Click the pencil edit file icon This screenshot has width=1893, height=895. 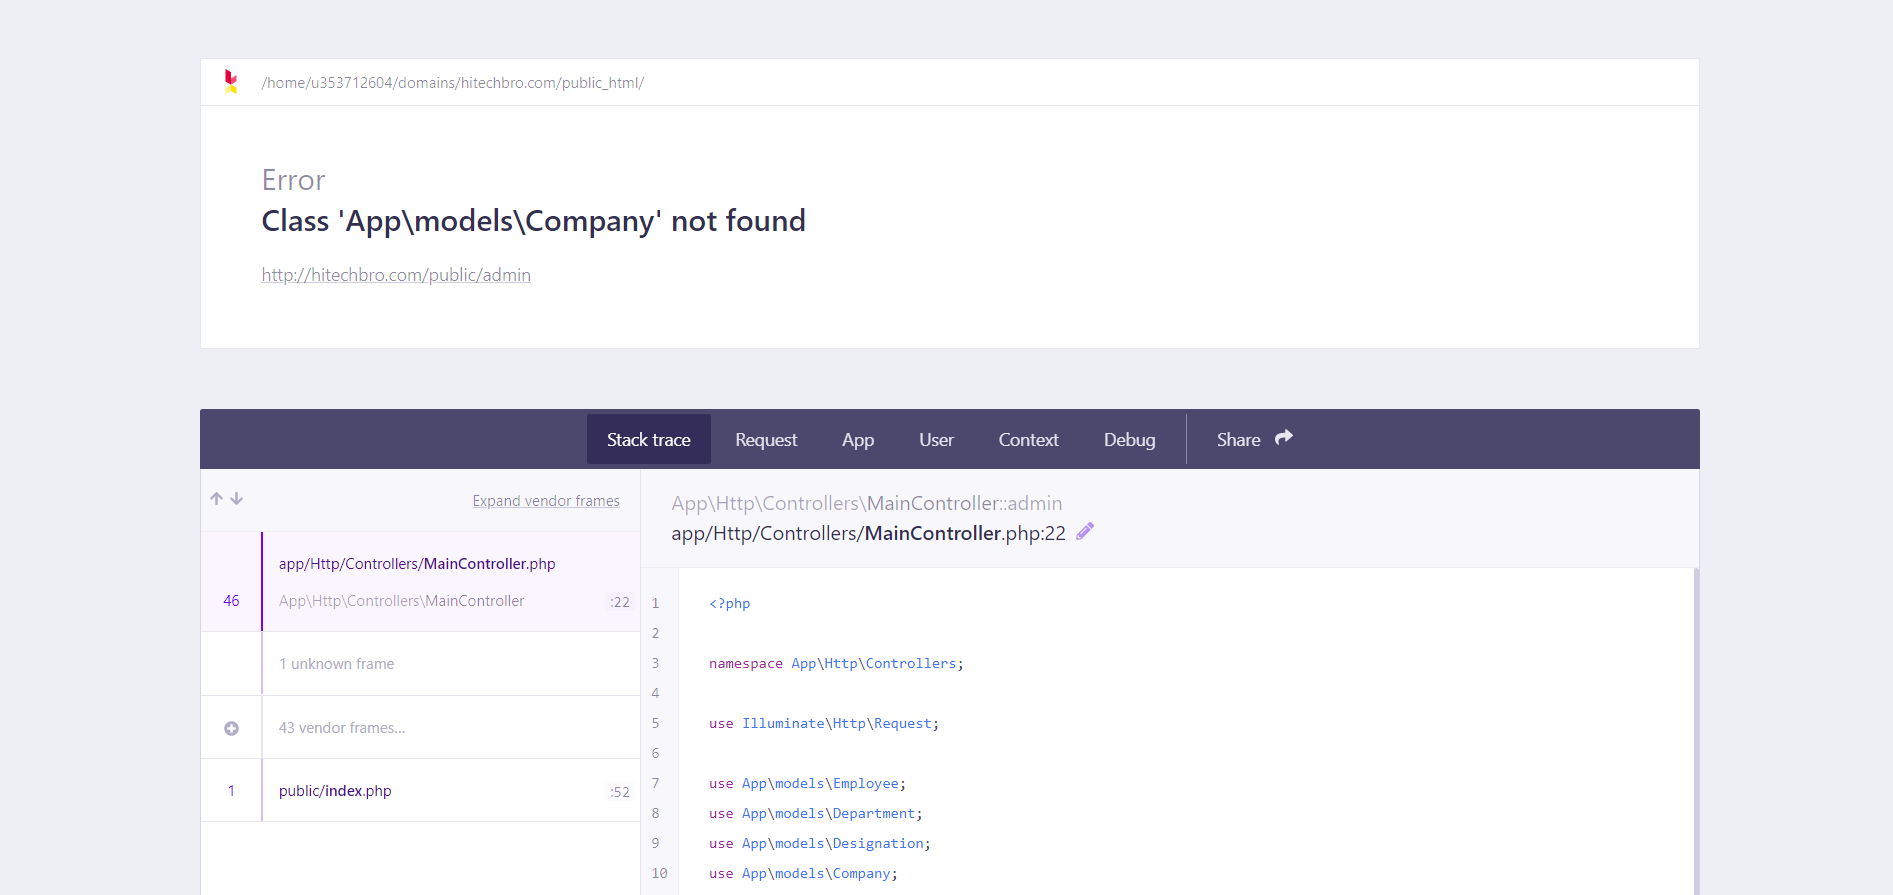point(1085,532)
